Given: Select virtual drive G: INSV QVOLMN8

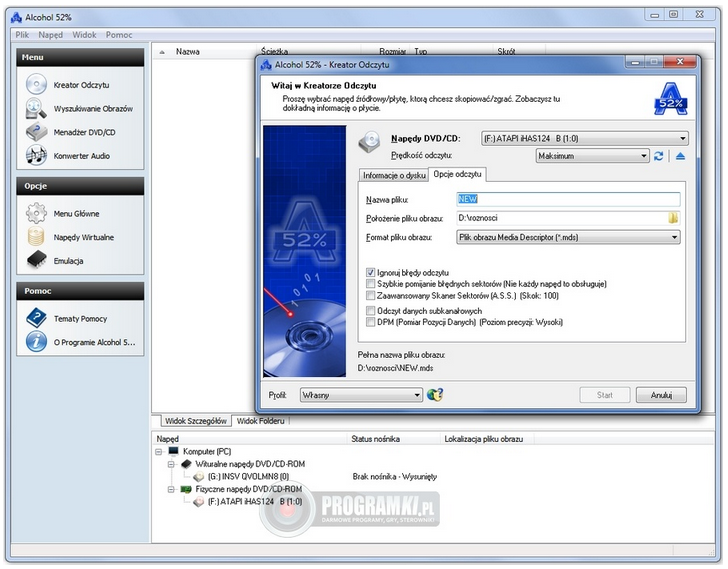Looking at the screenshot, I should [248, 476].
